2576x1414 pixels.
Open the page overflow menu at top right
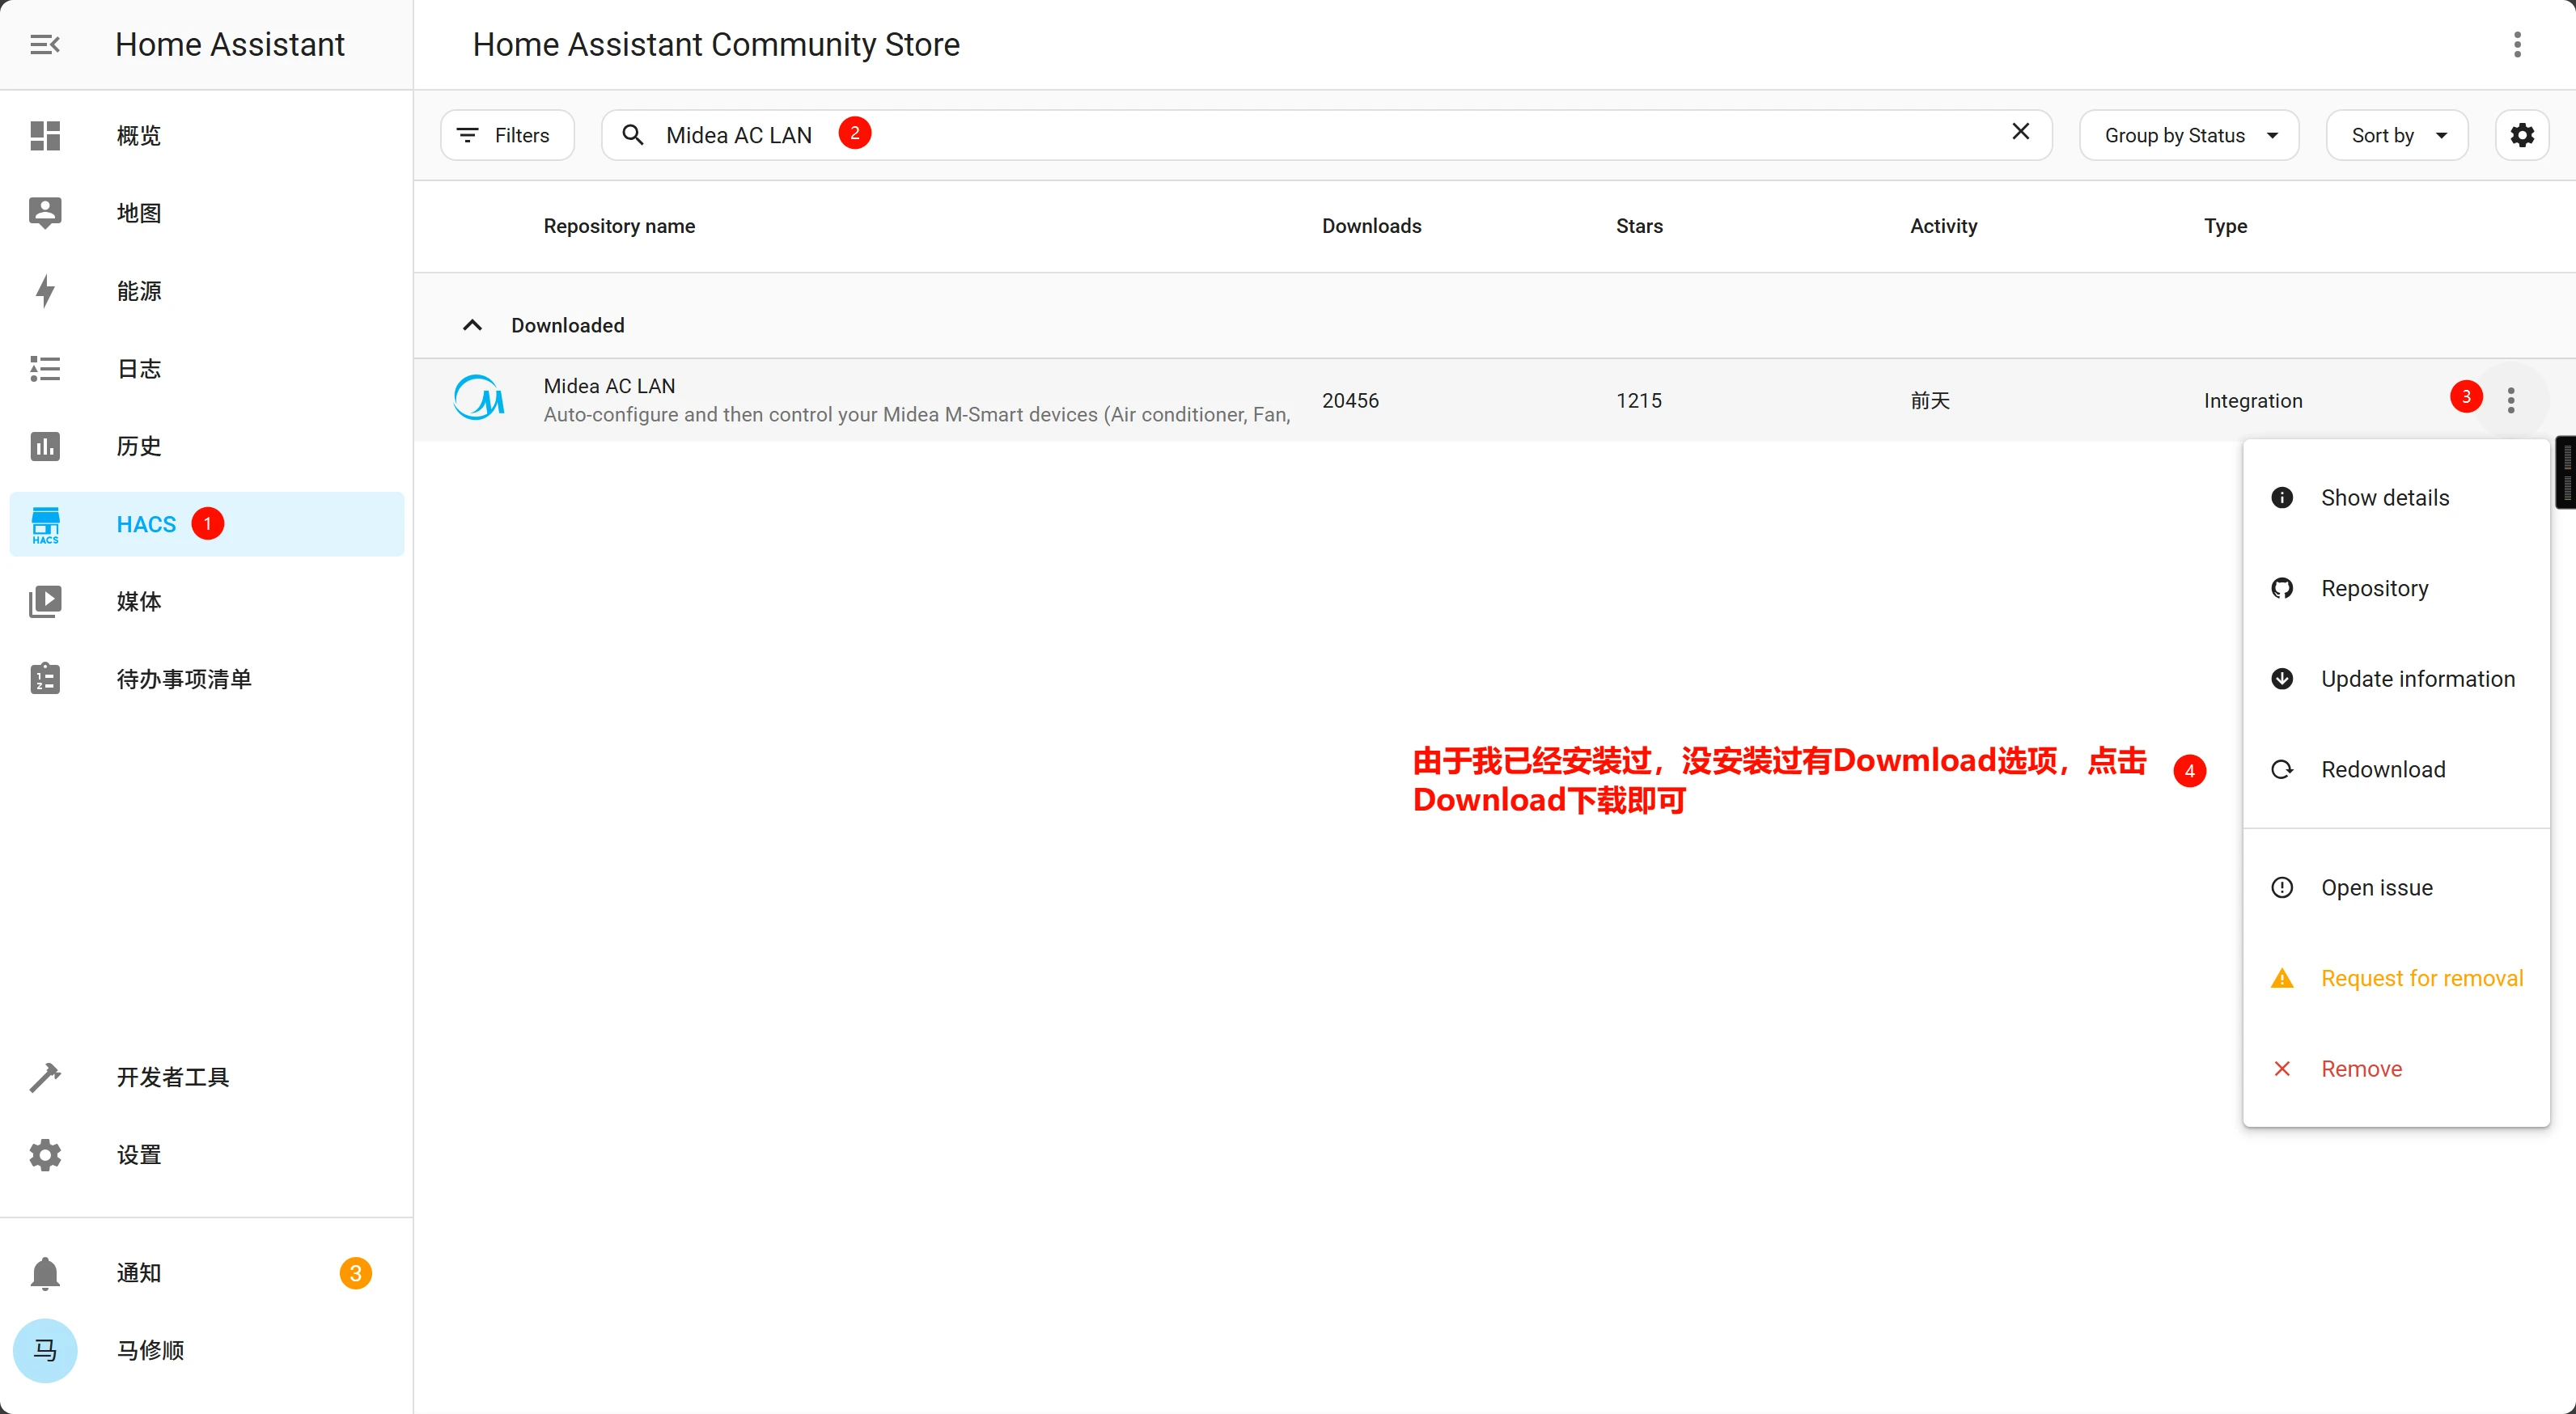tap(2518, 45)
